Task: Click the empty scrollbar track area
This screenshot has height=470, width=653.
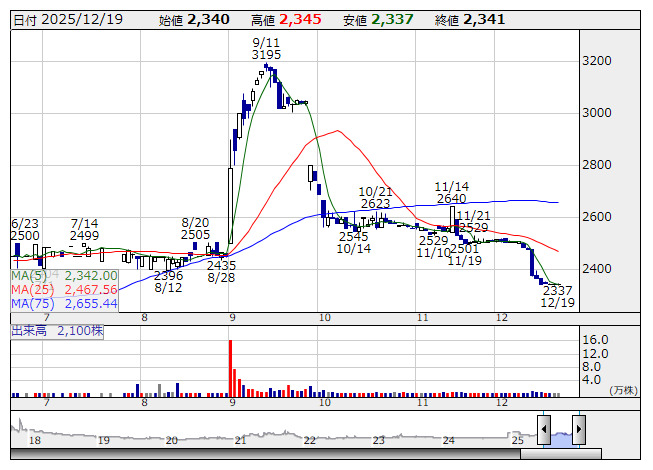Action: click(265, 454)
